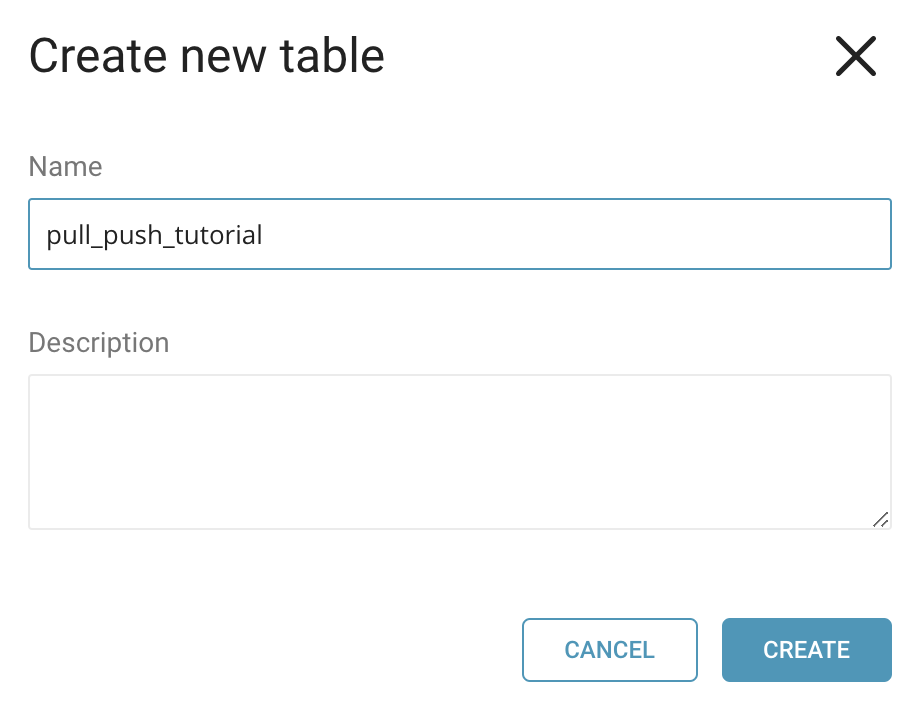Click the Description field label

98,343
